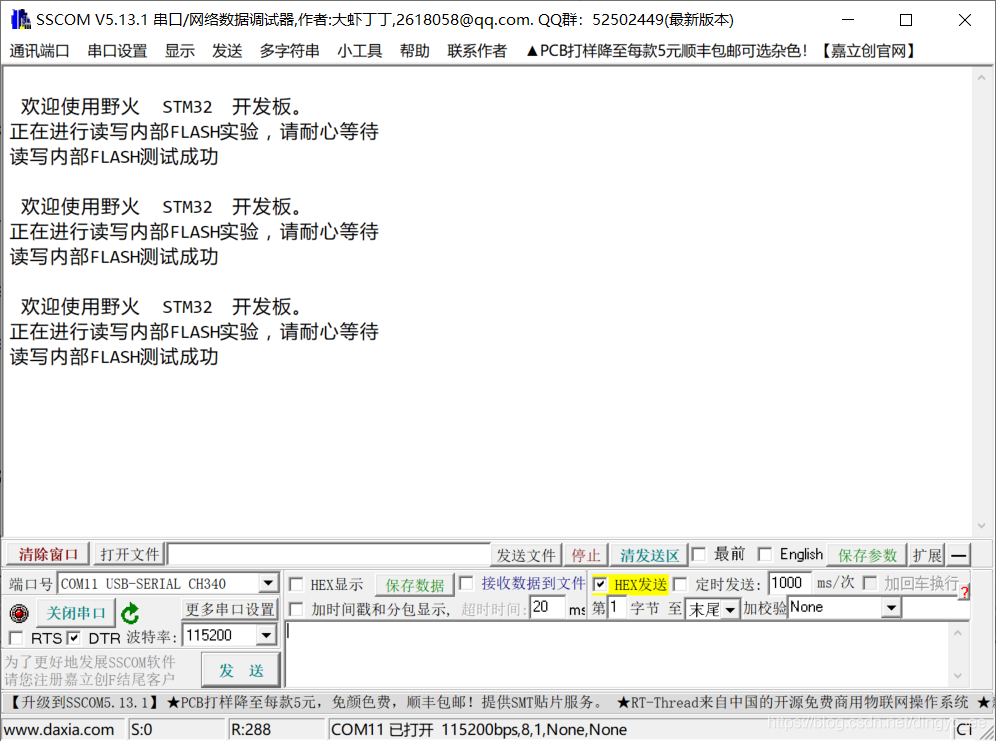Click the receive area scroll-down arrow
The height and width of the screenshot is (741, 996).
pos(981,525)
